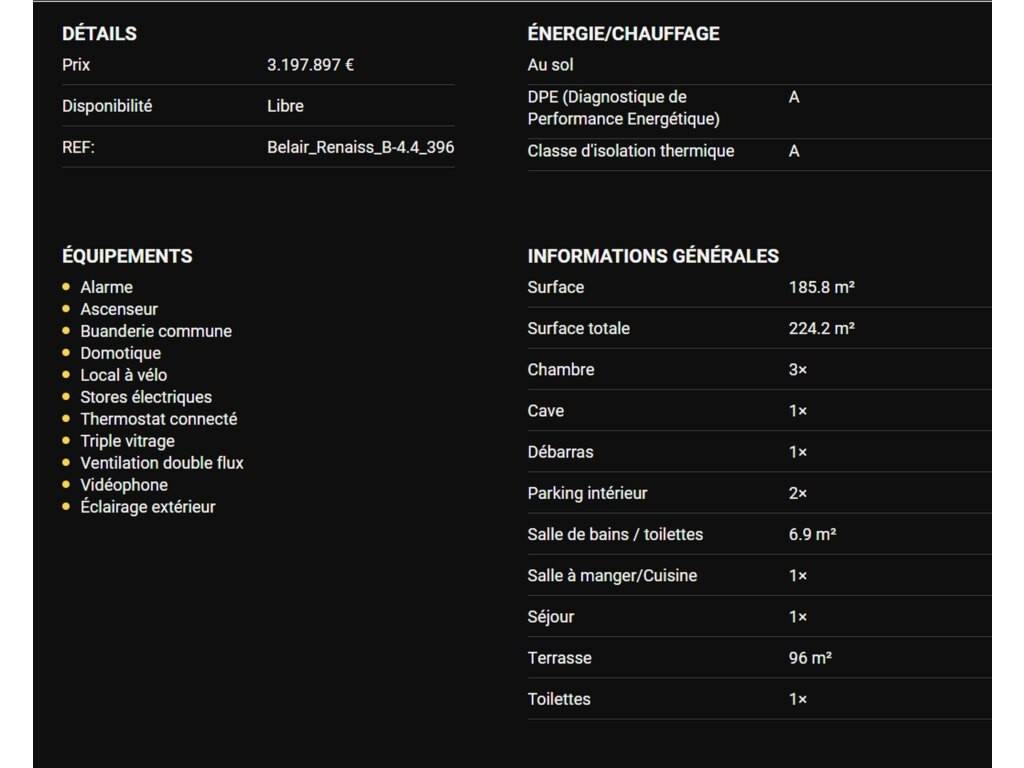Click the Terrasse value 96 m²

pyautogui.click(x=810, y=658)
